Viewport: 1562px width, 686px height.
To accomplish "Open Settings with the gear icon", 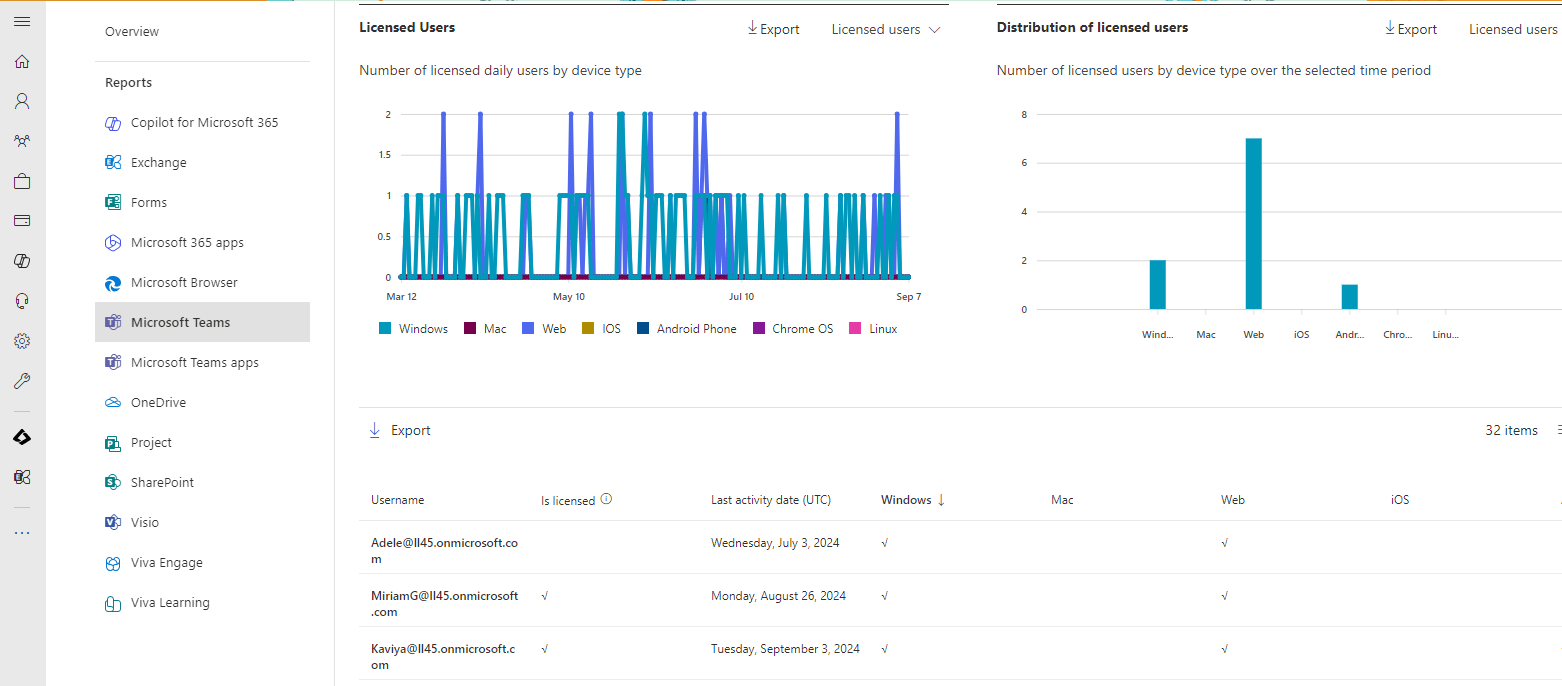I will click(22, 340).
